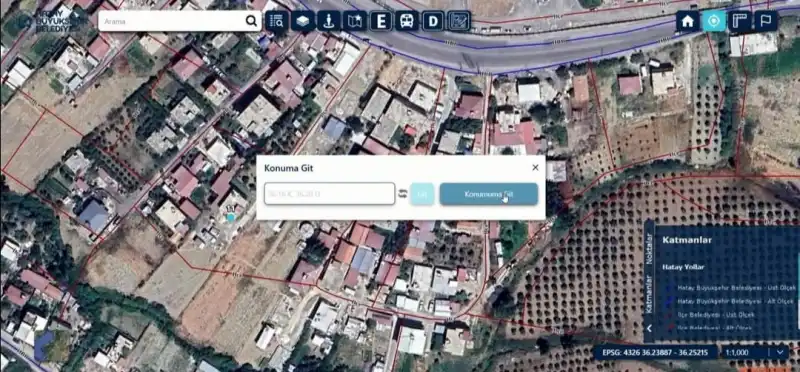
Task: Open the bus transit tool
Action: pos(407,21)
